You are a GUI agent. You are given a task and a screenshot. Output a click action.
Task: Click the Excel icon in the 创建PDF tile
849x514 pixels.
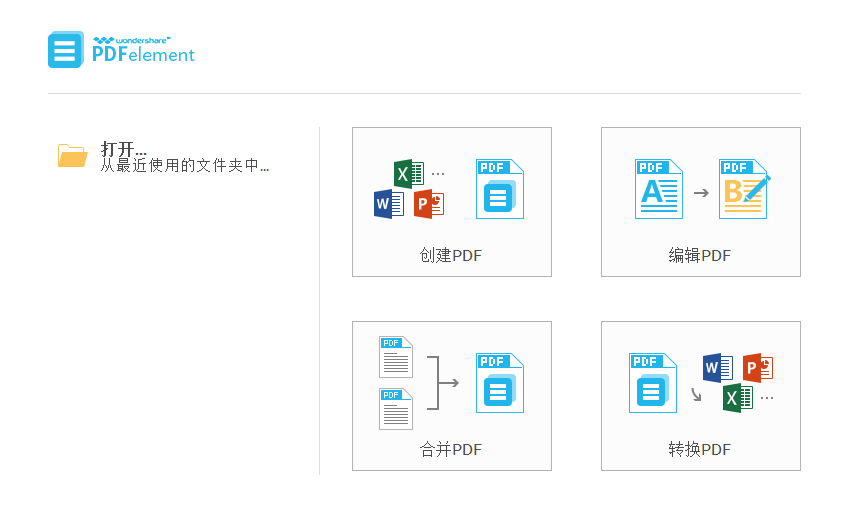click(x=408, y=174)
